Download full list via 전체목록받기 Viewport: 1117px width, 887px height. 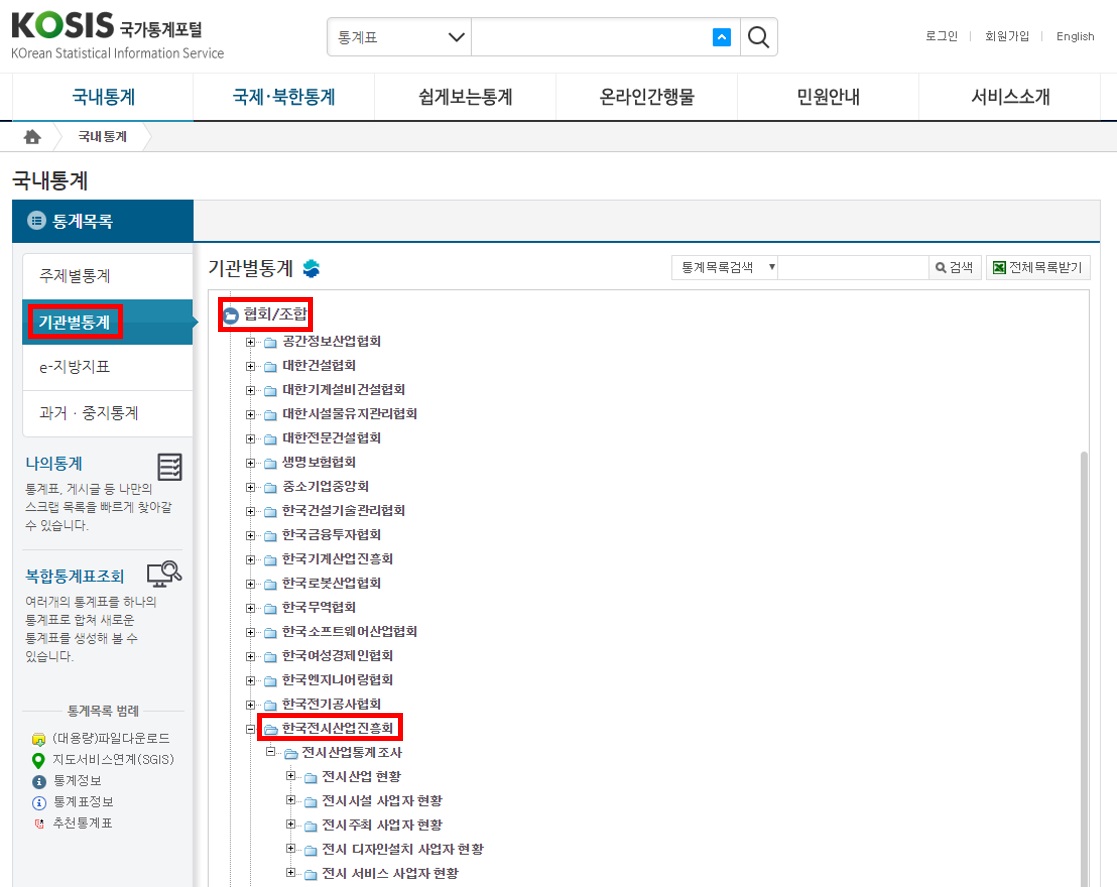pyautogui.click(x=1038, y=267)
